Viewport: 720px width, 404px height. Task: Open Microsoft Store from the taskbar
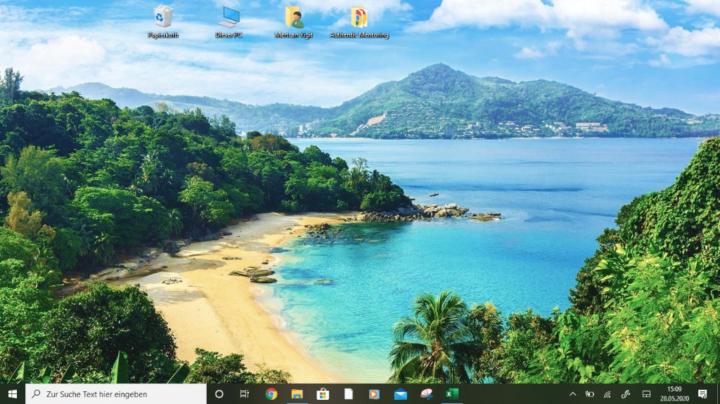323,394
